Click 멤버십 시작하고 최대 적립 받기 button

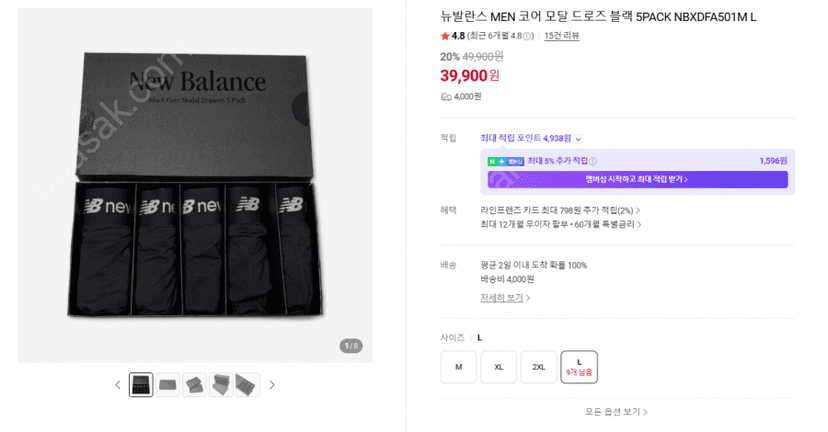637,180
